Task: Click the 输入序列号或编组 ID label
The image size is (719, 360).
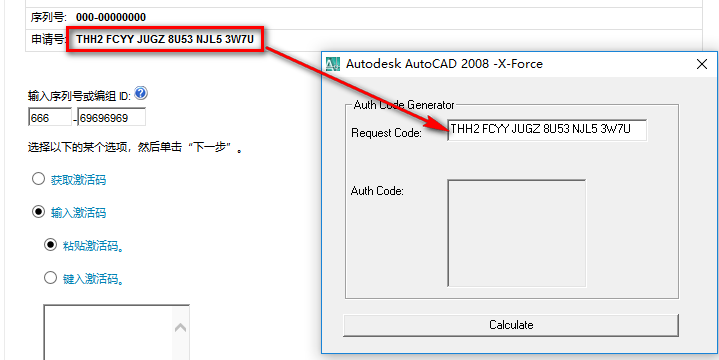Action: (80, 96)
